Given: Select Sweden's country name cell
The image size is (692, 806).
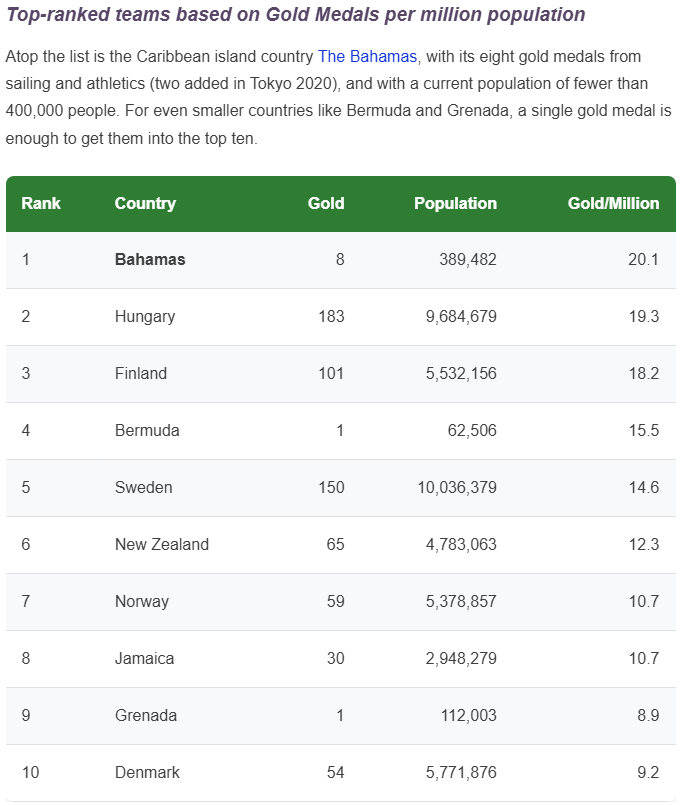Looking at the screenshot, I should (x=144, y=487).
